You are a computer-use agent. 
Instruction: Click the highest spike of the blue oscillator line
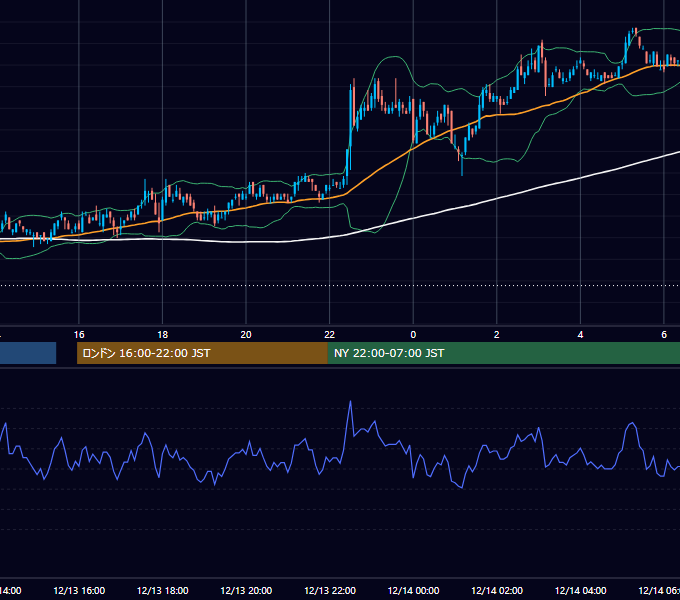[350, 402]
